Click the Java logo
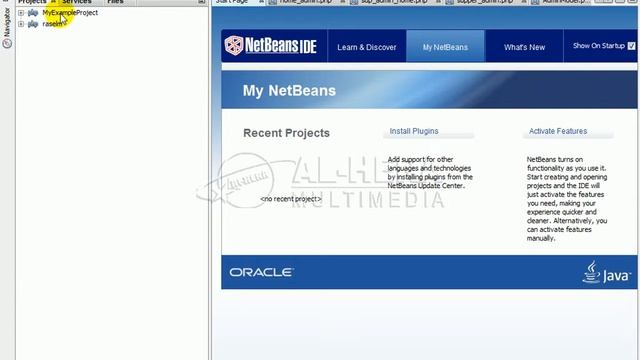This screenshot has height=360, width=640. pos(606,273)
